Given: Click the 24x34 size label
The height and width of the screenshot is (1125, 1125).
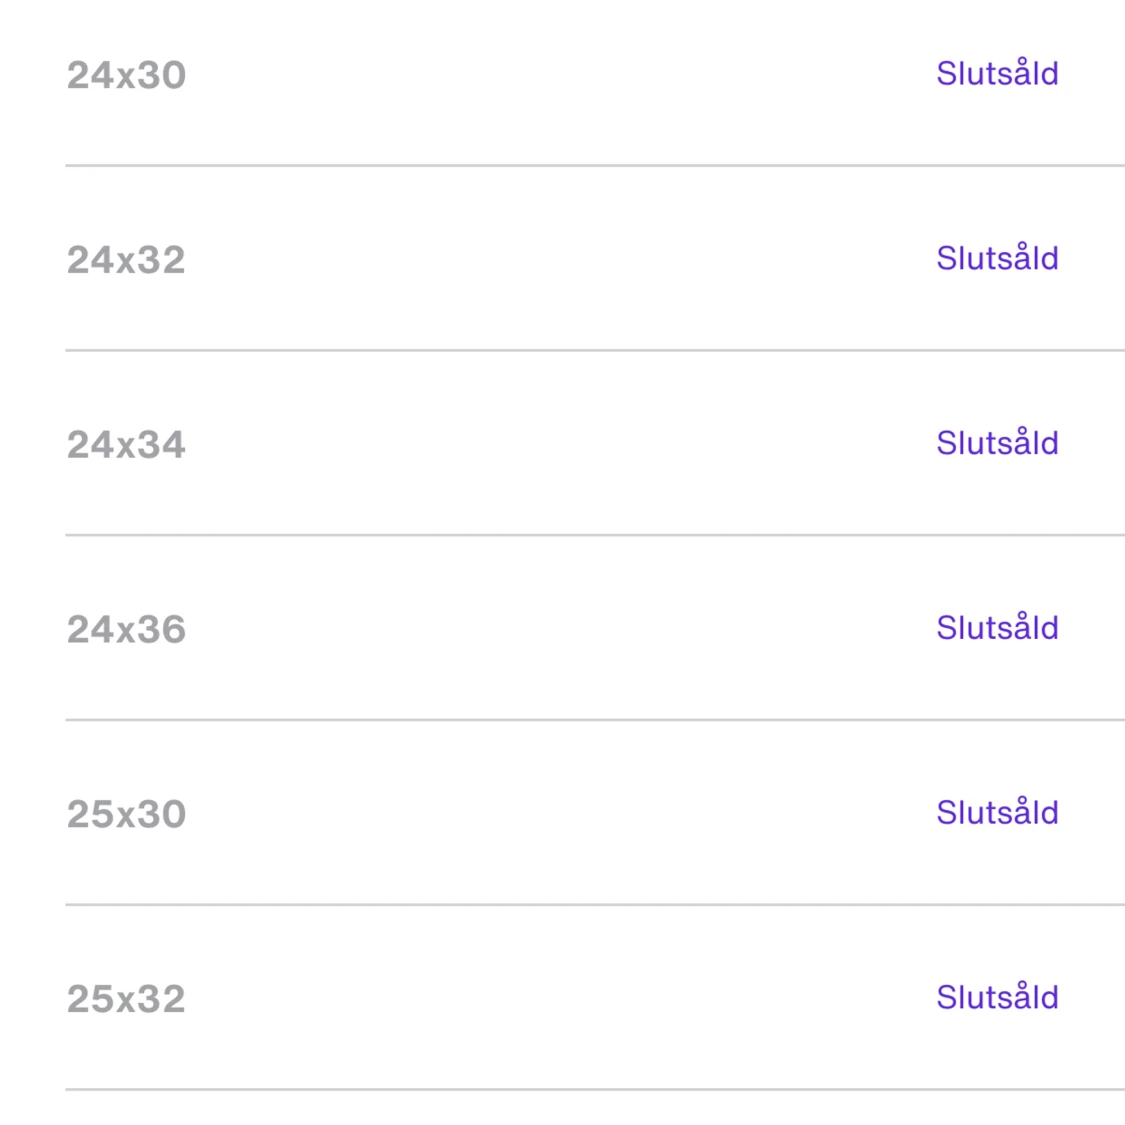Looking at the screenshot, I should pos(126,445).
